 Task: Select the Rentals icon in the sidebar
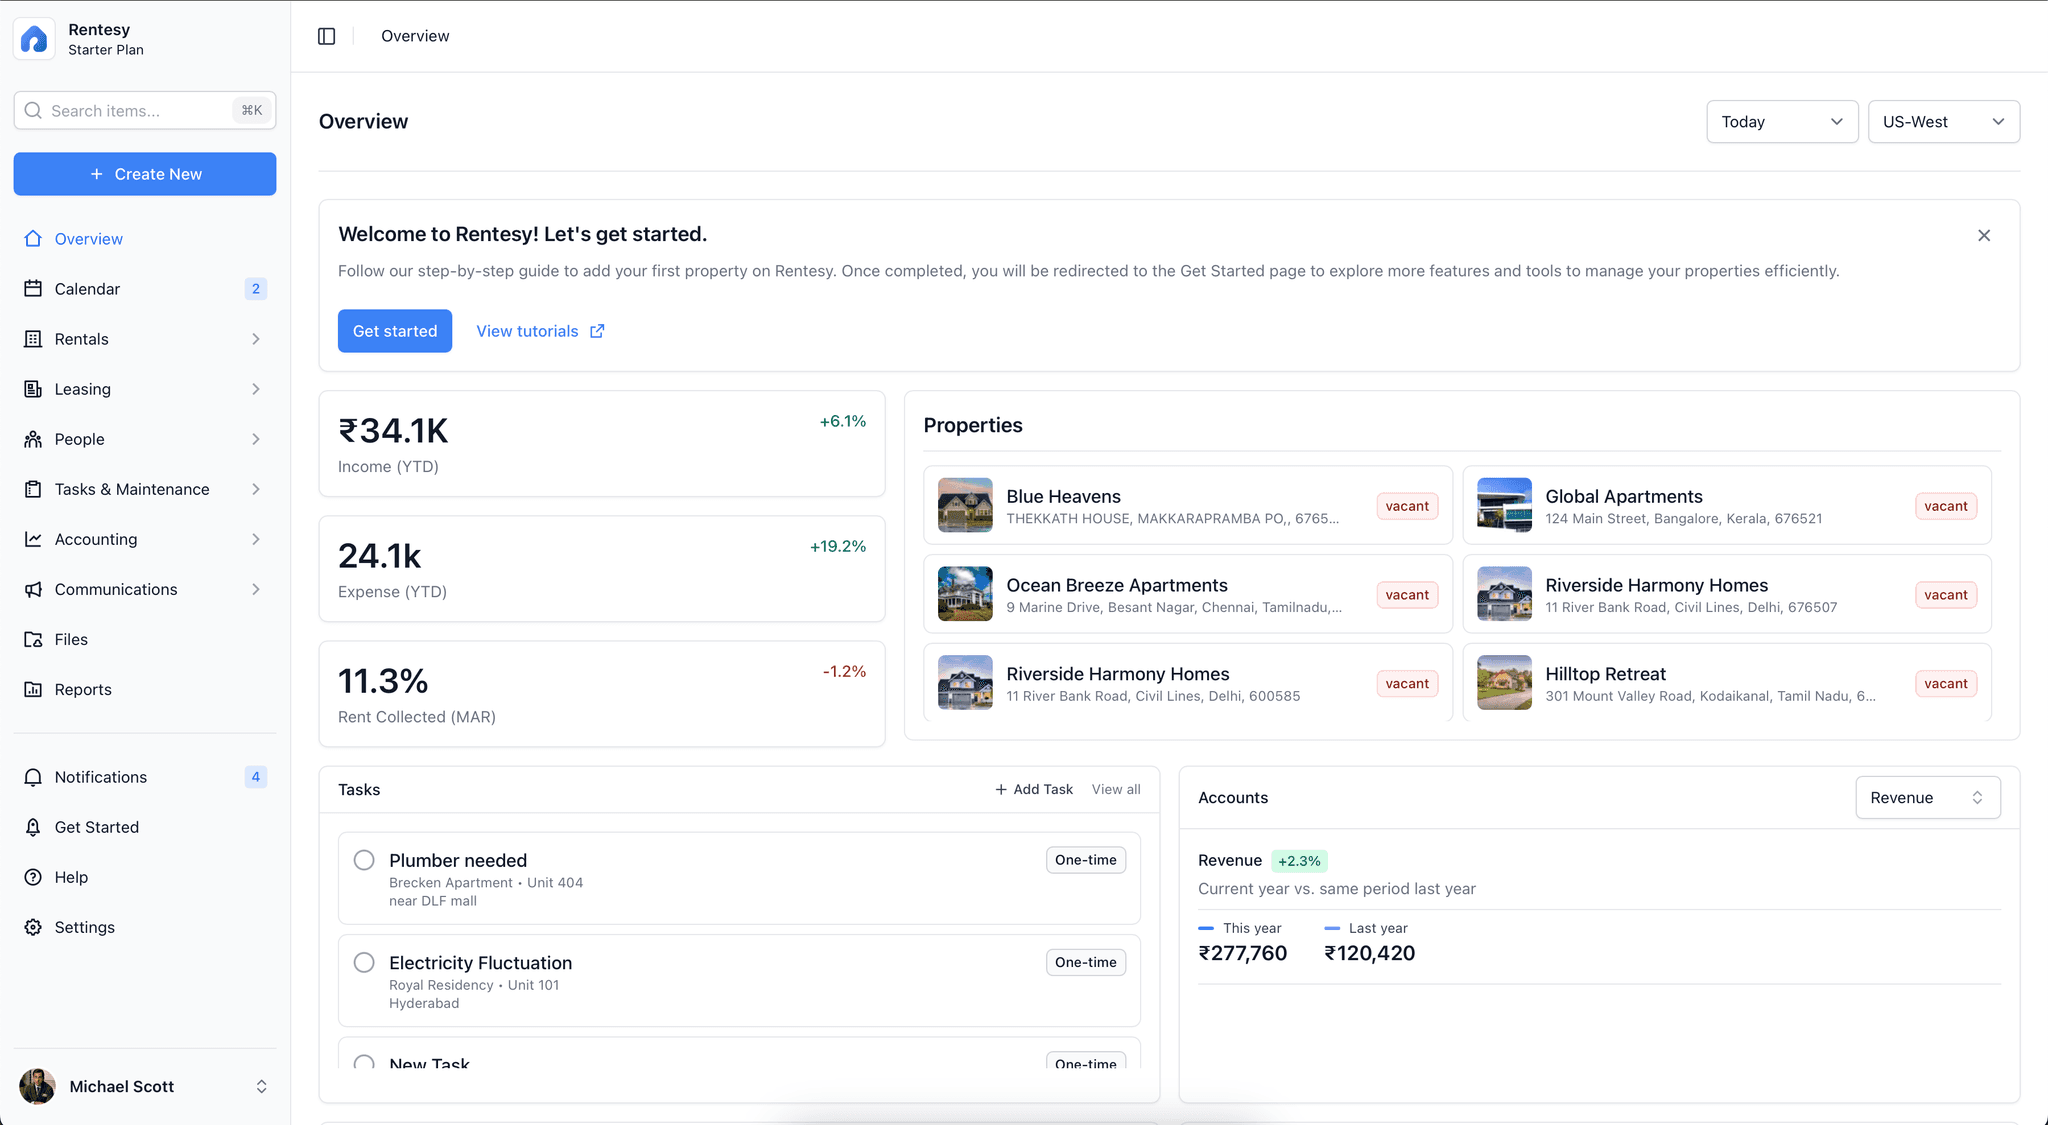[x=34, y=339]
